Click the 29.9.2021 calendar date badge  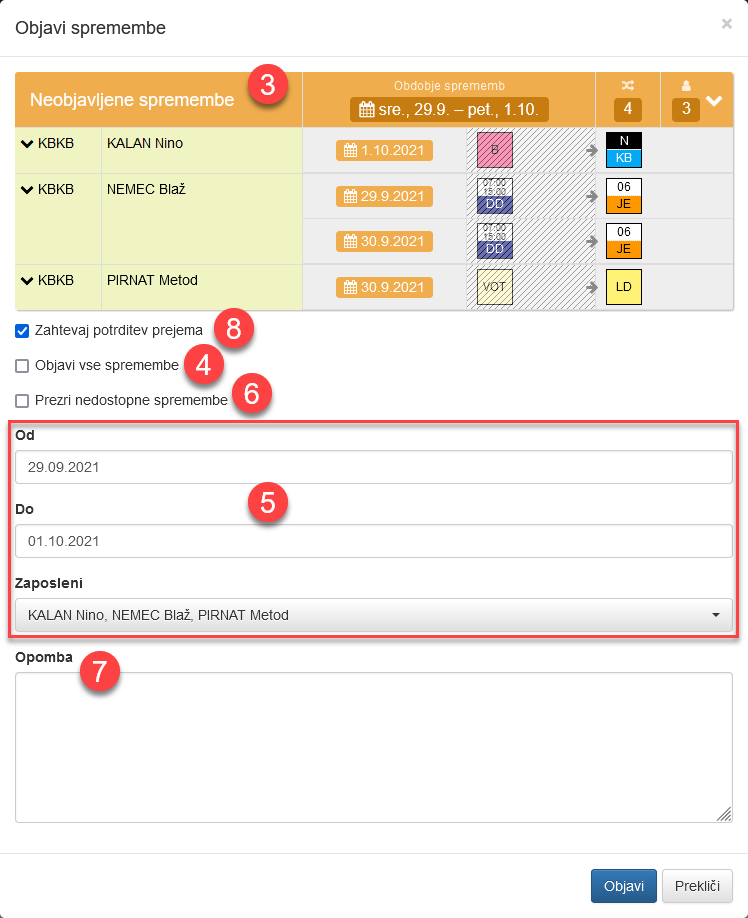coord(385,196)
